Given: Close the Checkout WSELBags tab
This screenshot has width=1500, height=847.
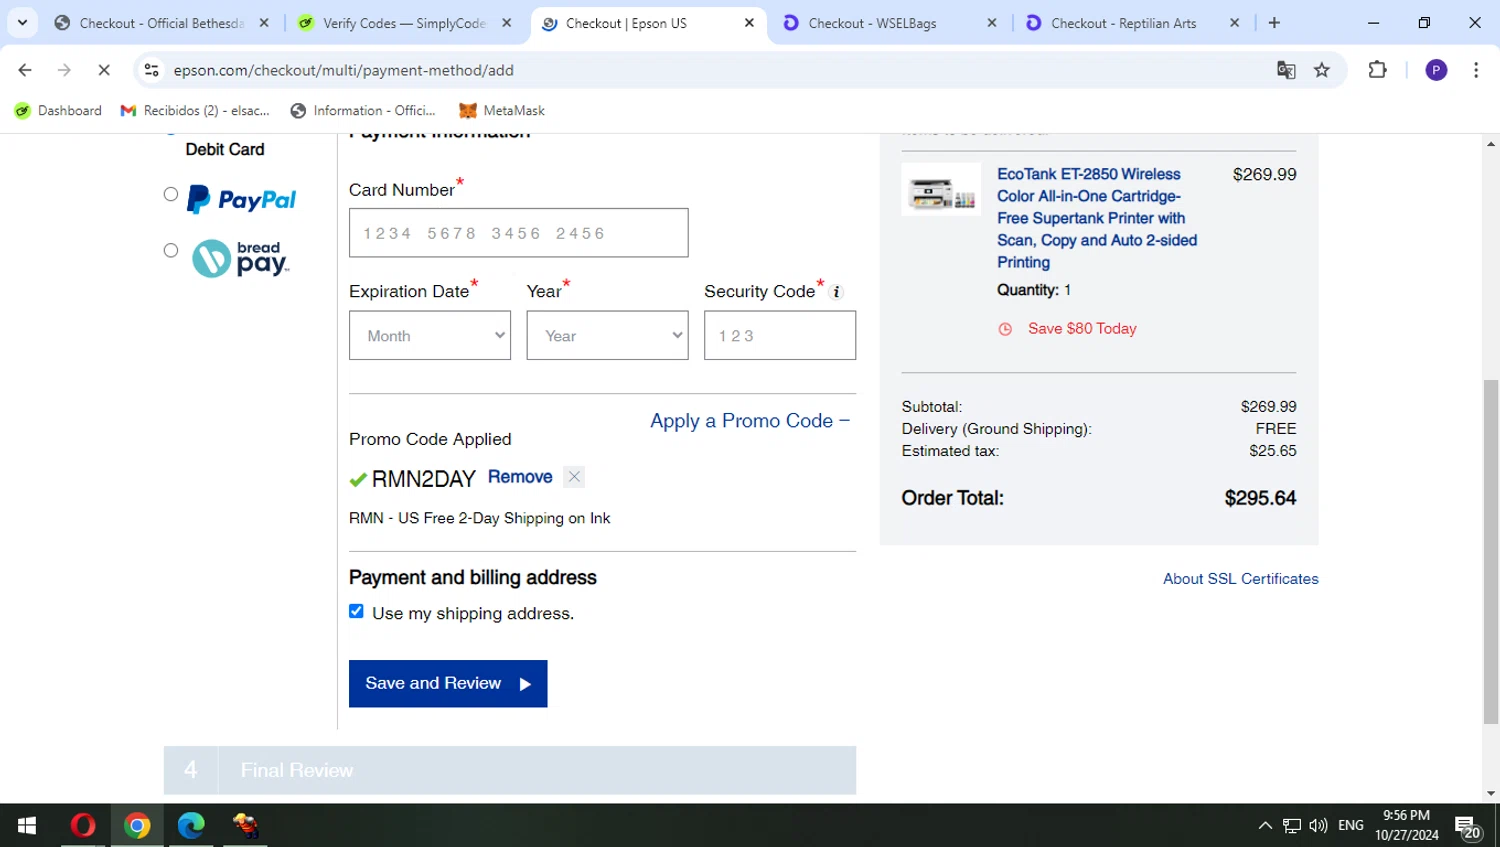Looking at the screenshot, I should [992, 23].
